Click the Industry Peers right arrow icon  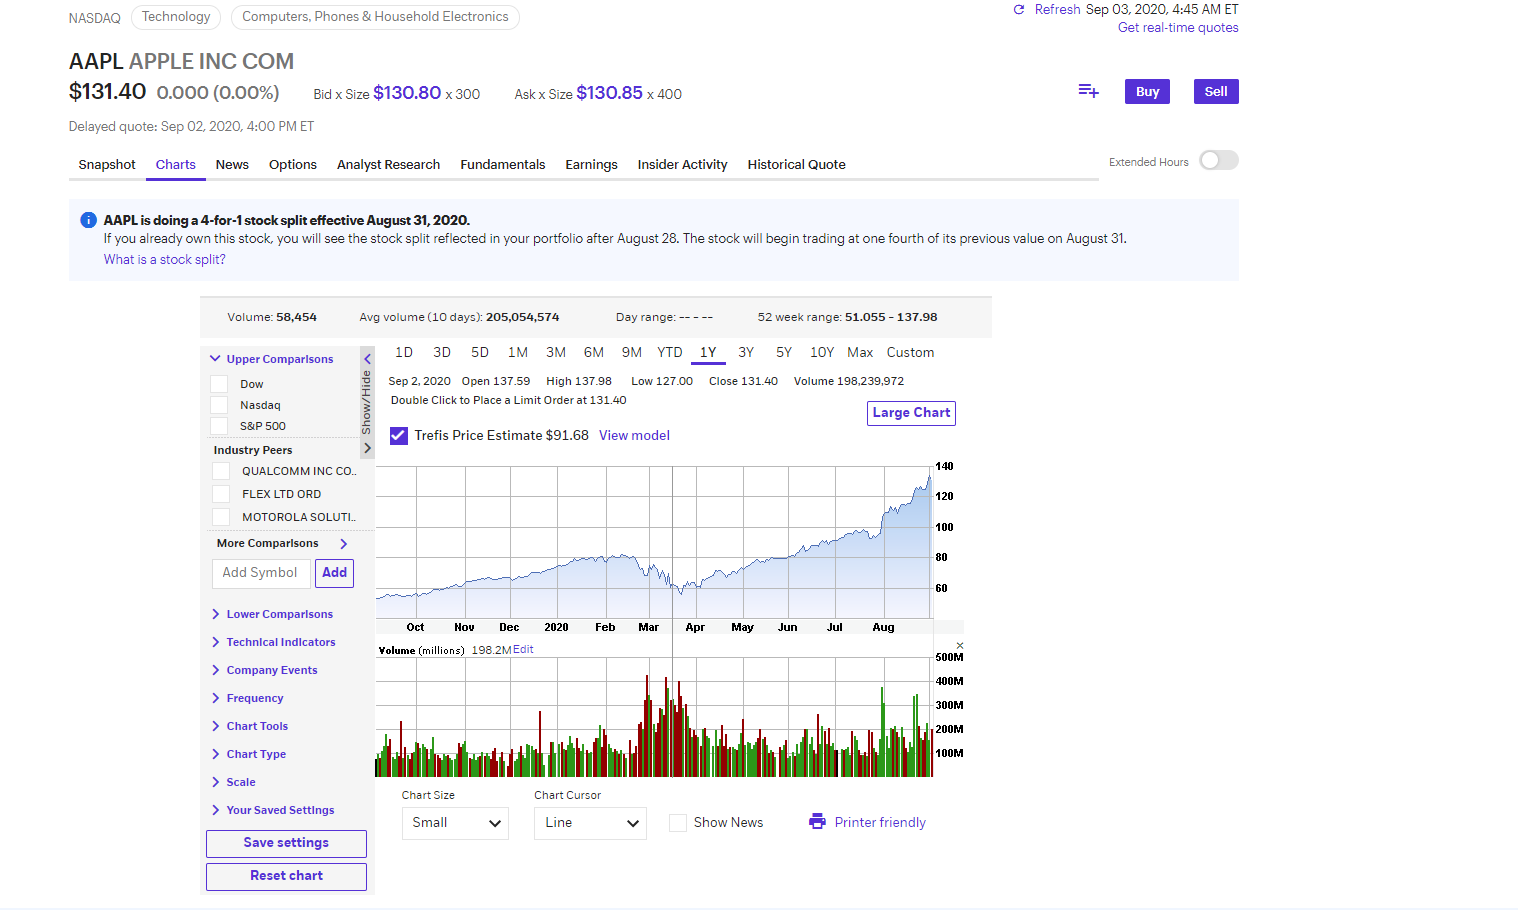click(x=367, y=448)
